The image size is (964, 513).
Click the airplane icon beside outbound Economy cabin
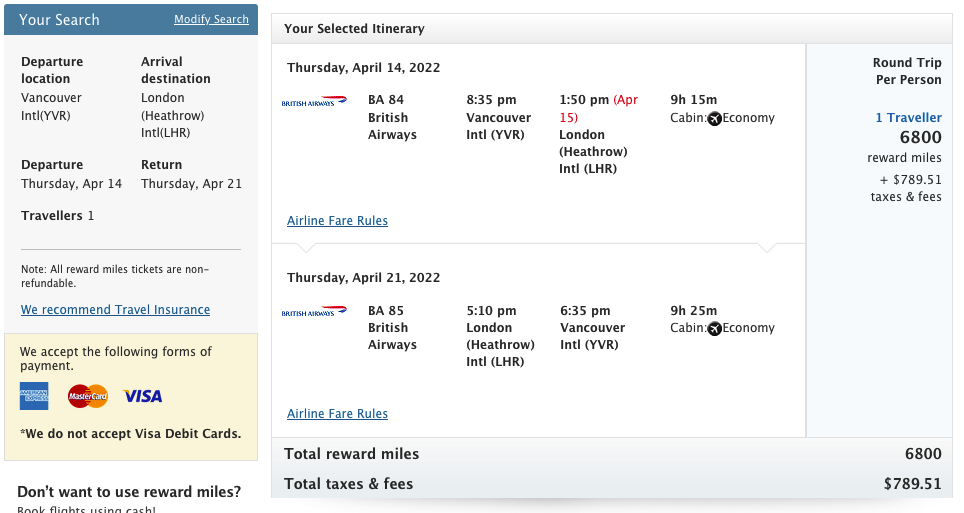714,119
